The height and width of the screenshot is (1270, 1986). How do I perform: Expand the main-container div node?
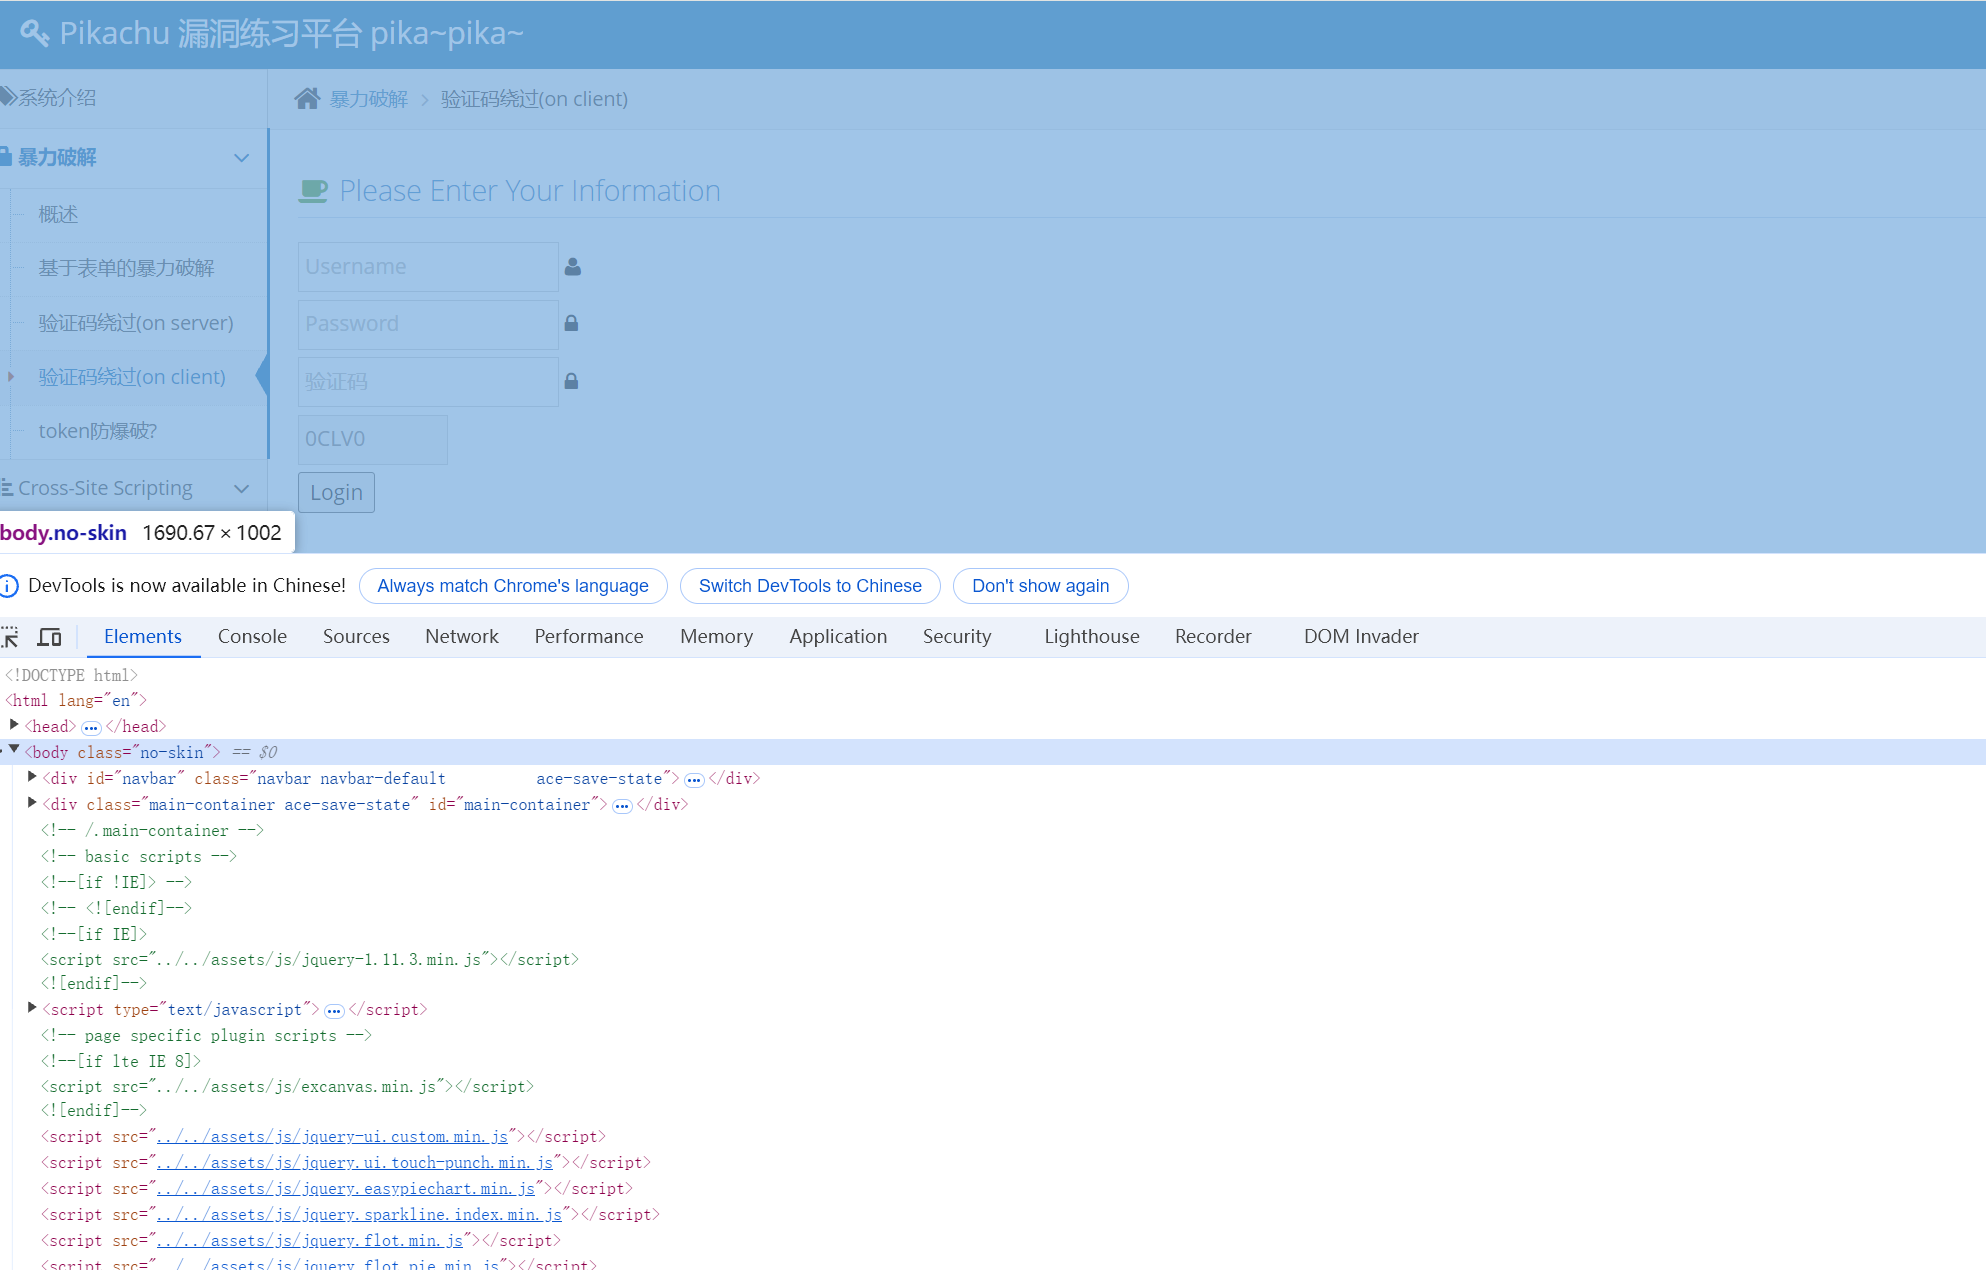pos(32,803)
